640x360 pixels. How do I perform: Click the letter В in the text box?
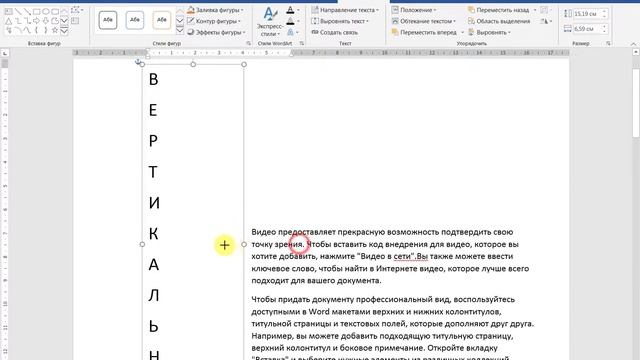coord(153,79)
